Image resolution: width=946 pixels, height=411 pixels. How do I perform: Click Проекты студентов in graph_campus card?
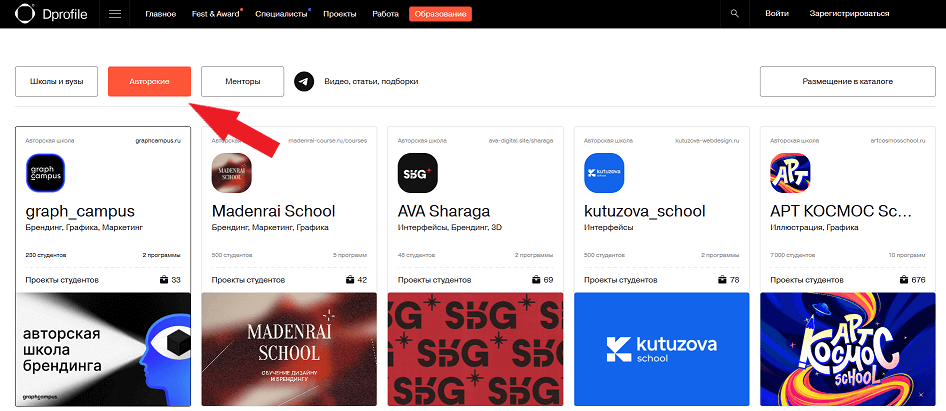click(x=62, y=280)
